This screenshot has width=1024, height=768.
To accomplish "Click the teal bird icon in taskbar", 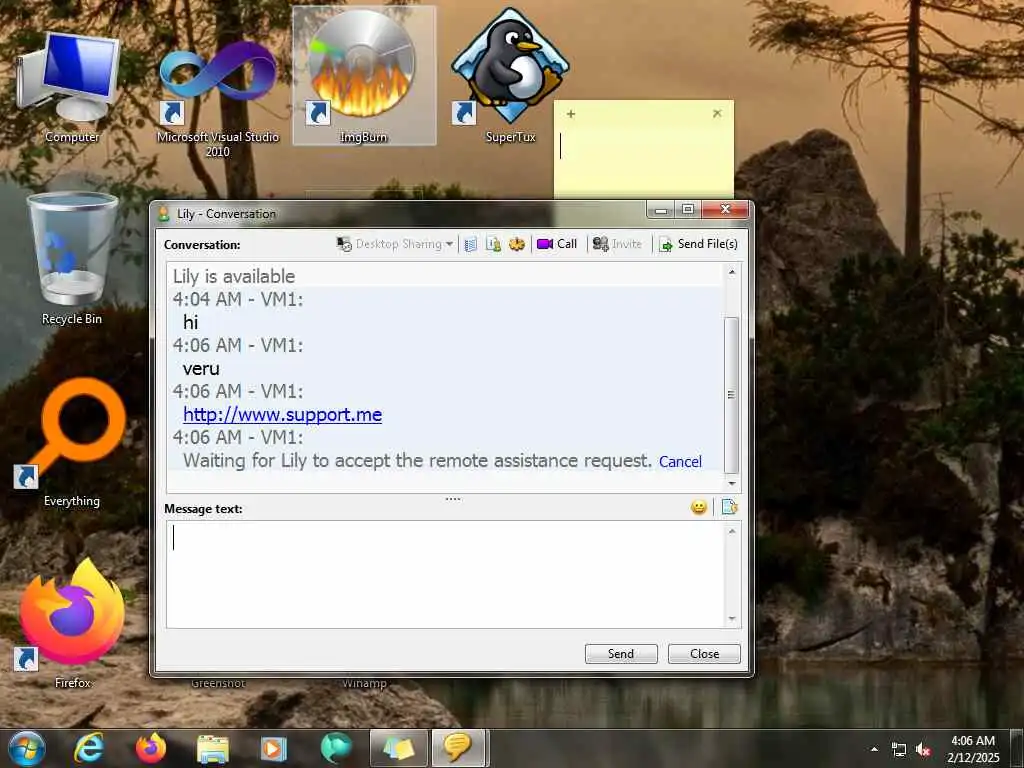I will (336, 748).
